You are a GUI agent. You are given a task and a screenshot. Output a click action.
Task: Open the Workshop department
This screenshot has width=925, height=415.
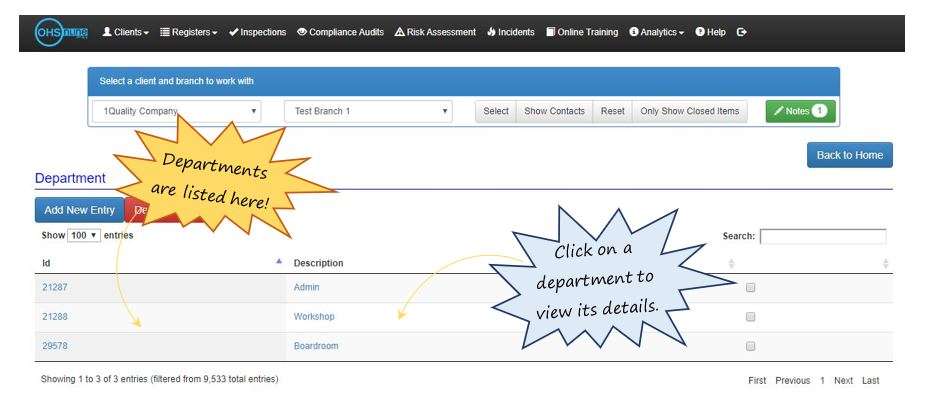pos(314,317)
